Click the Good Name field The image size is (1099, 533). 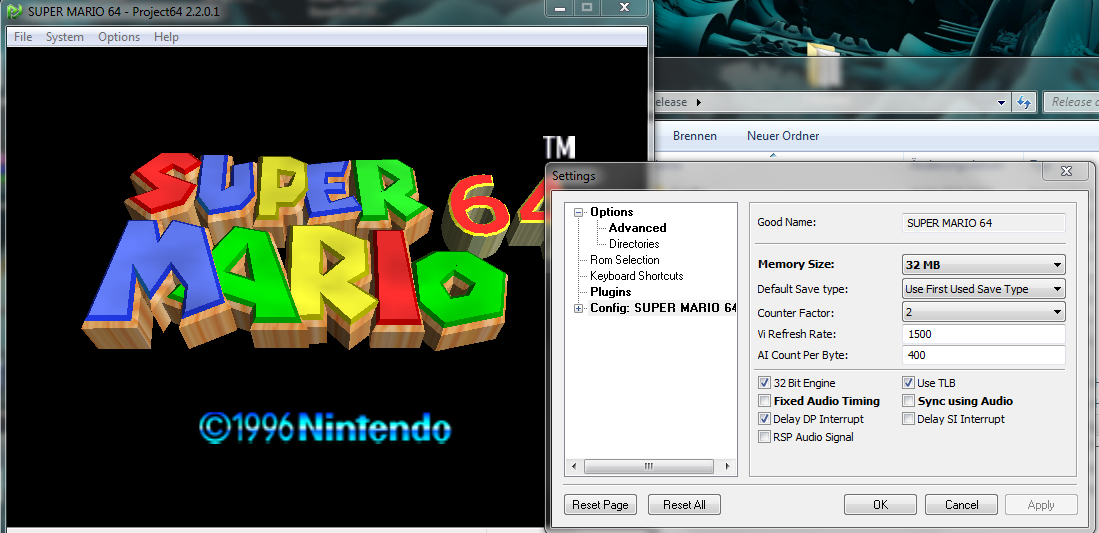[983, 223]
